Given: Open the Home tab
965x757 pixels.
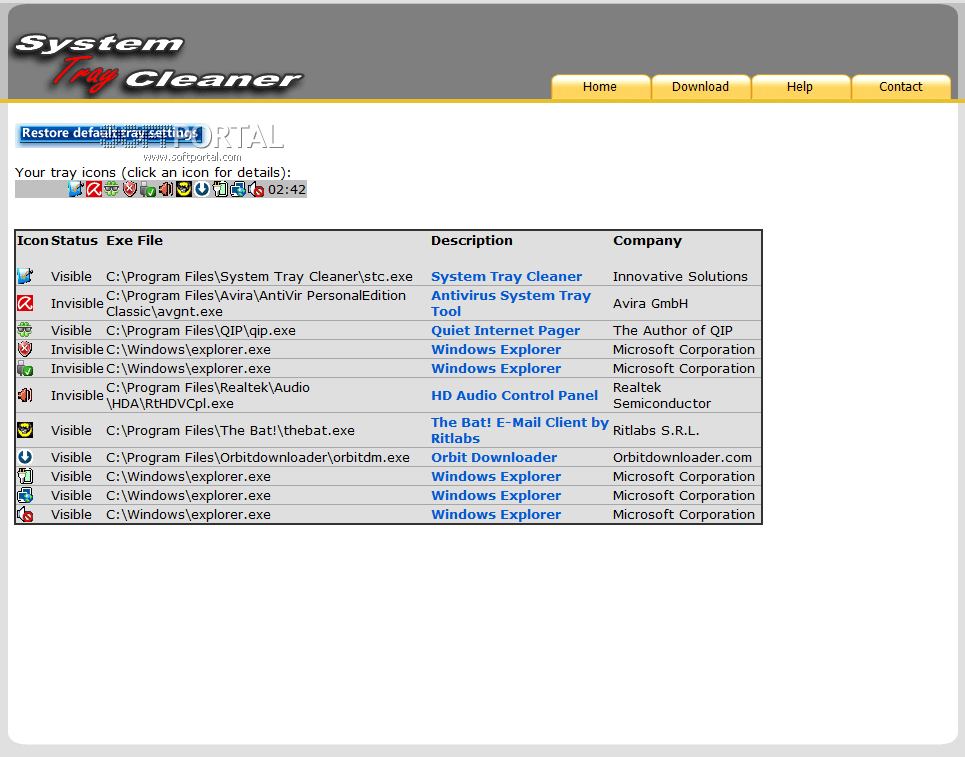Looking at the screenshot, I should pyautogui.click(x=600, y=87).
